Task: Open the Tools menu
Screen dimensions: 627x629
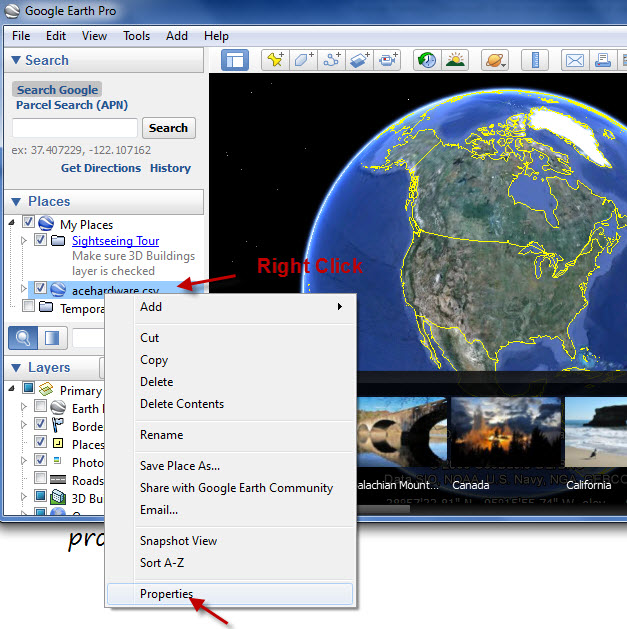Action: pyautogui.click(x=136, y=36)
